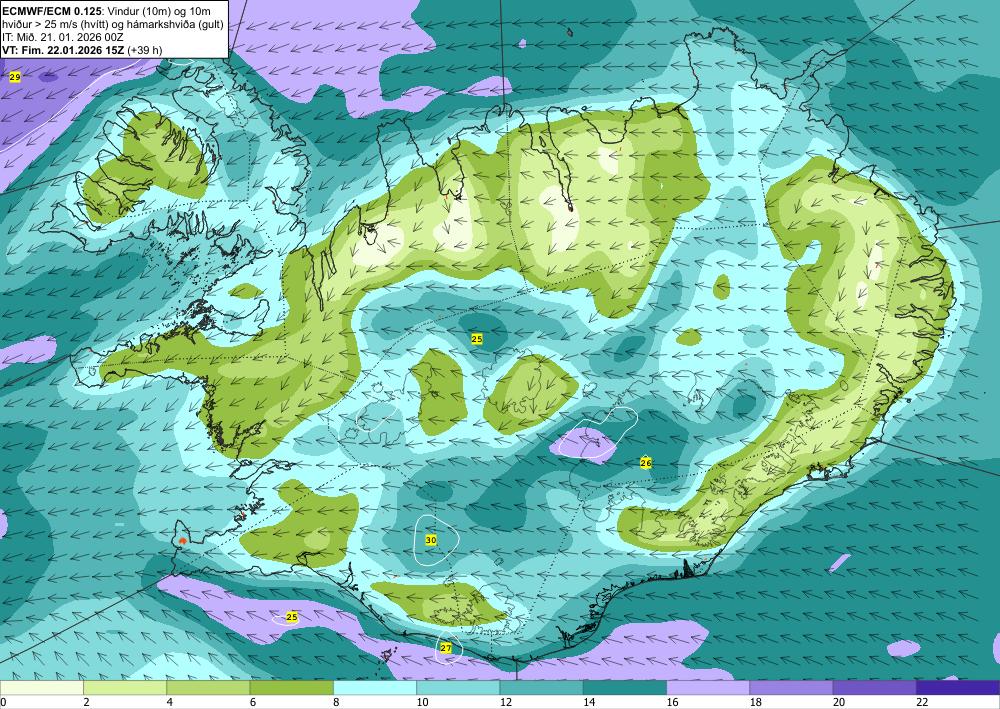Click the legend tick label 0
1000x709 pixels.
click(3, 702)
